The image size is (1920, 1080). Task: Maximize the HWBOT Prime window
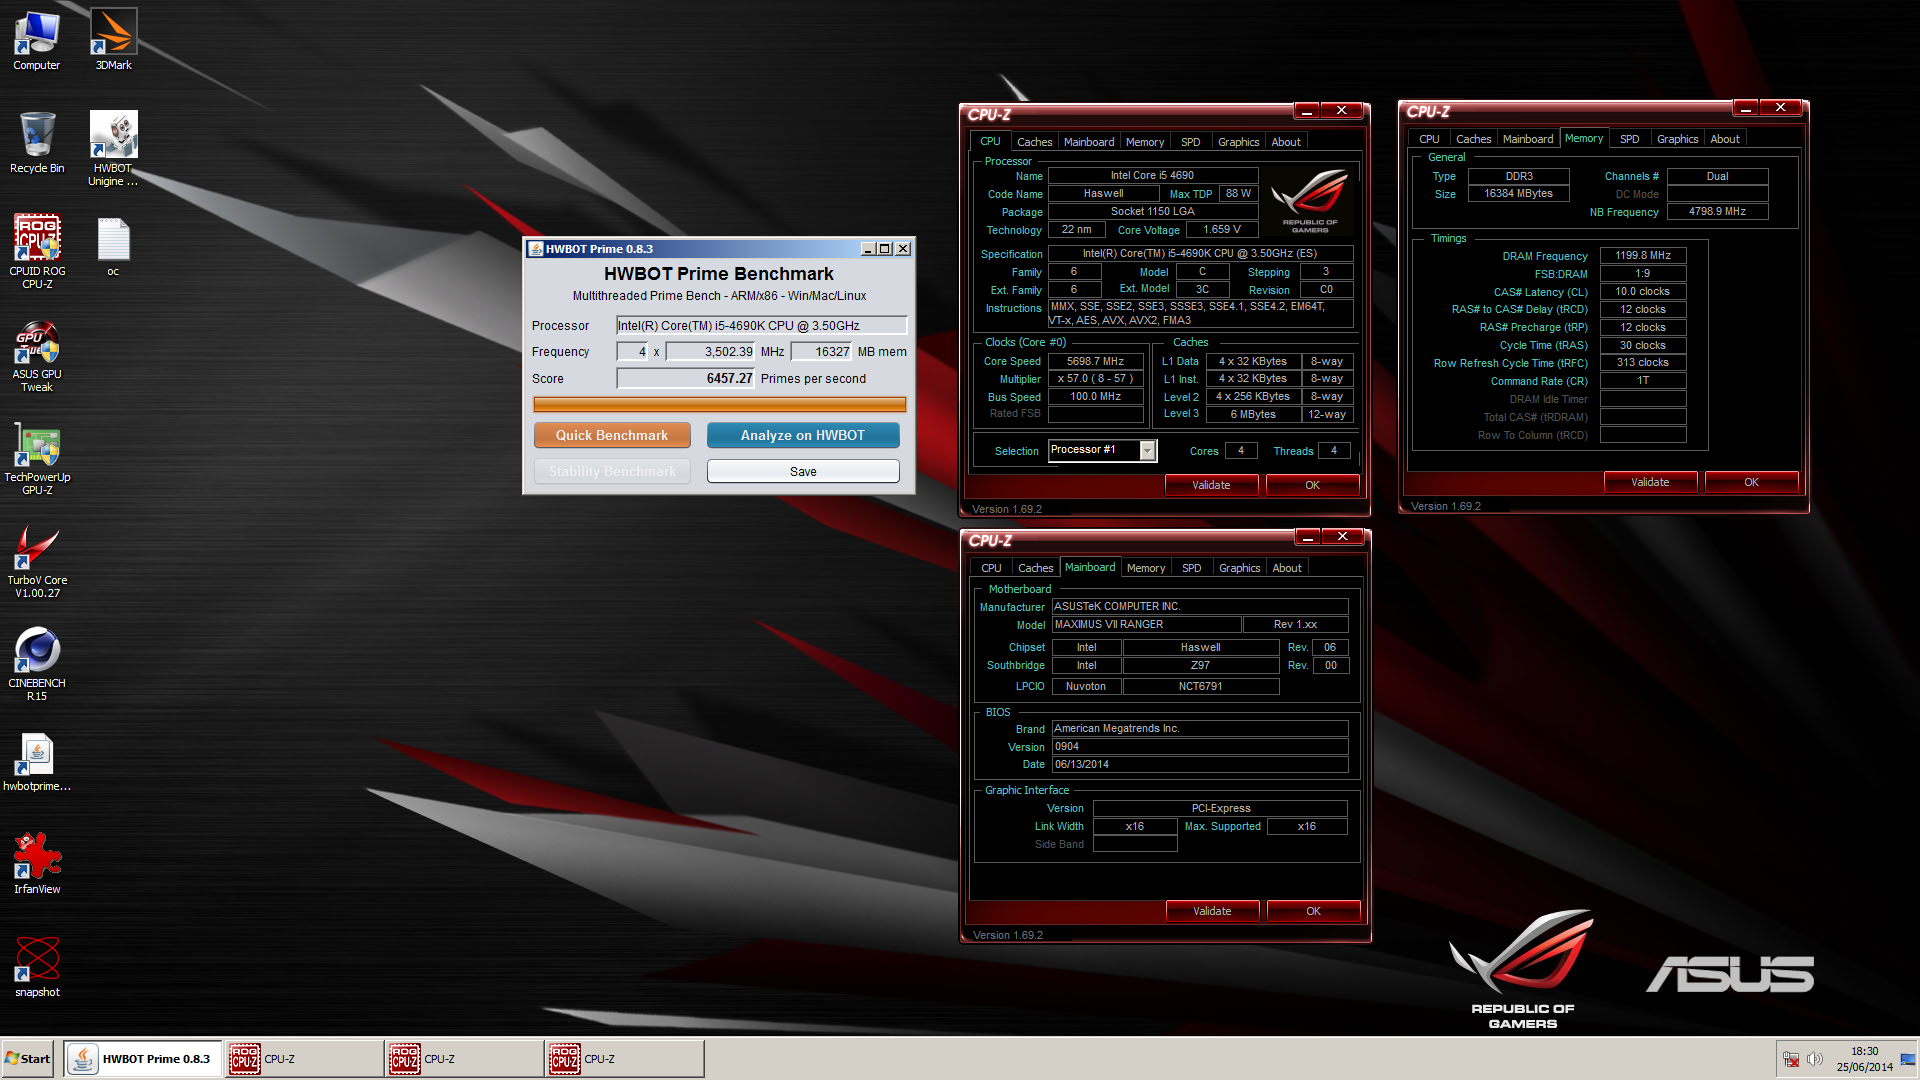point(884,249)
